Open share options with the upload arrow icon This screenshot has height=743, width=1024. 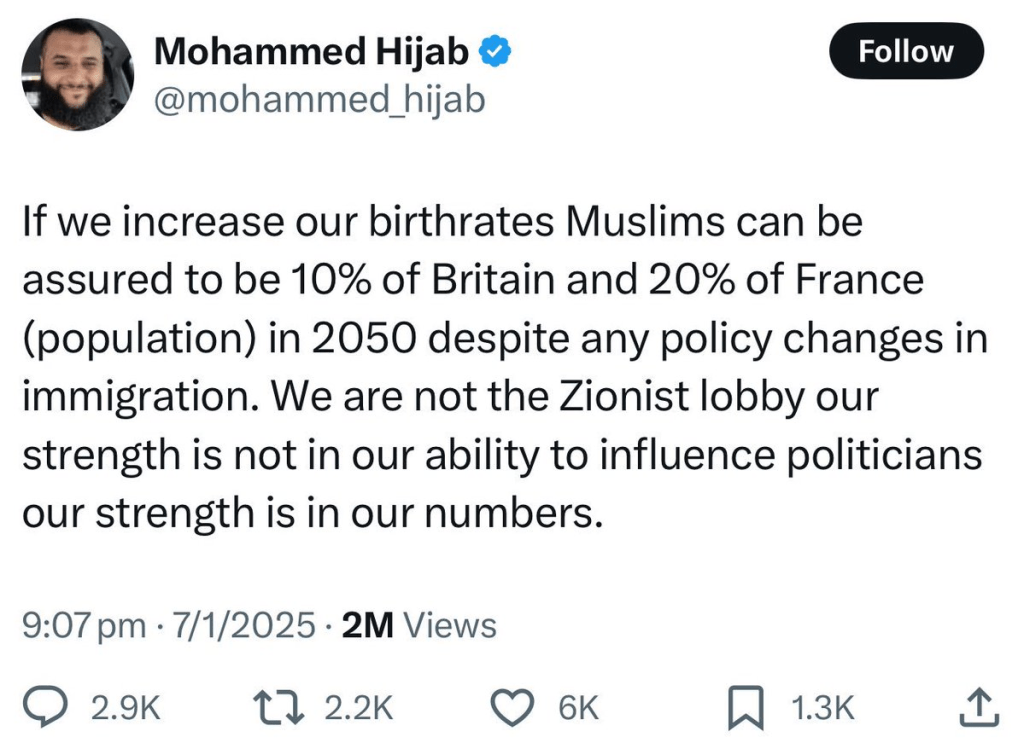978,707
